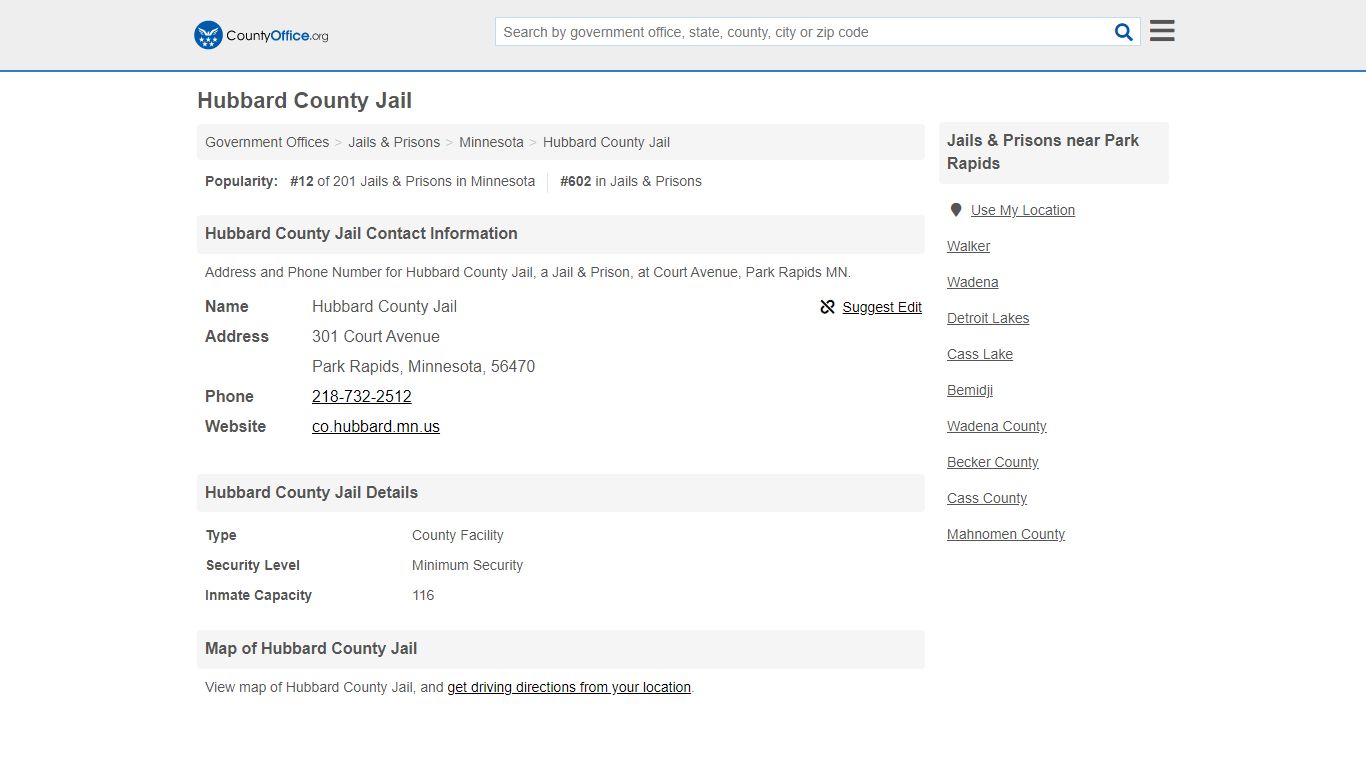1366x768 pixels.
Task: Open co.hubbard.mn.us website link
Action: pyautogui.click(x=376, y=426)
